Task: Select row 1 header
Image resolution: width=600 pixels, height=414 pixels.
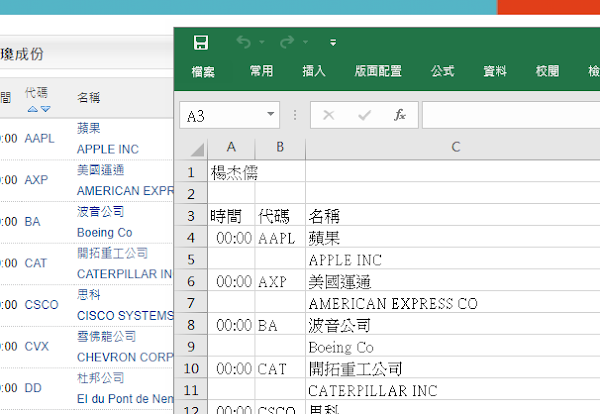Action: click(x=191, y=172)
